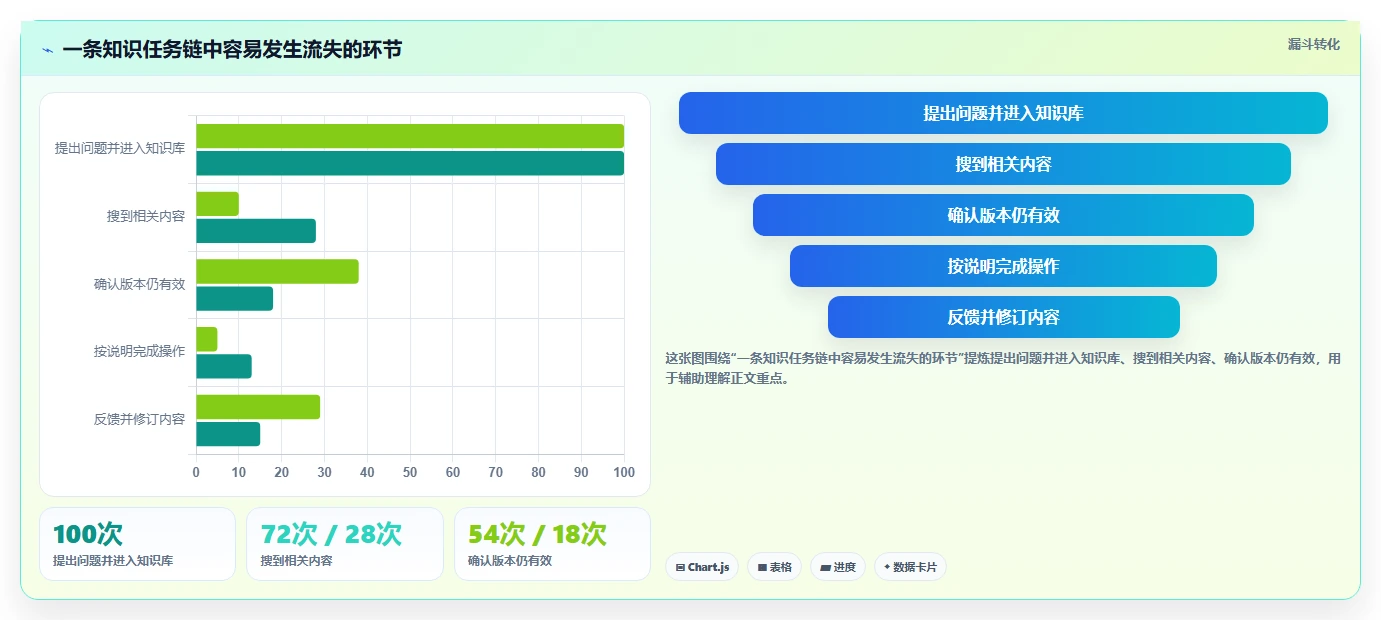This screenshot has height=620, width=1381.
Task: Select the 漏斗转化 label in the header
Action: point(1313,44)
